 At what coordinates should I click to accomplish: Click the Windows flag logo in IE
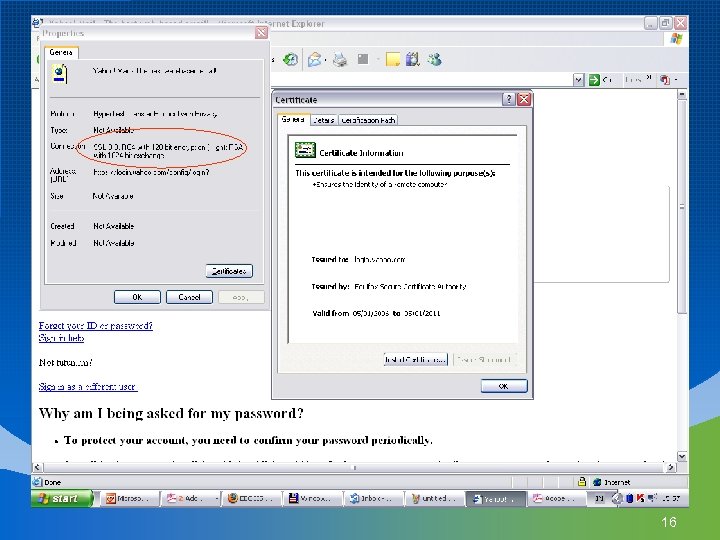coord(676,39)
